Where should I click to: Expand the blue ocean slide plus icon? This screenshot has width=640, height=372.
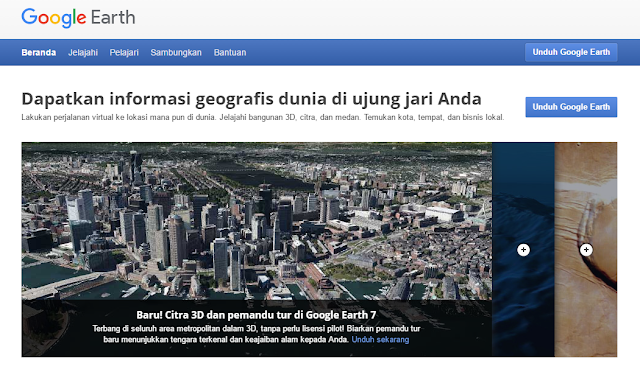[523, 249]
